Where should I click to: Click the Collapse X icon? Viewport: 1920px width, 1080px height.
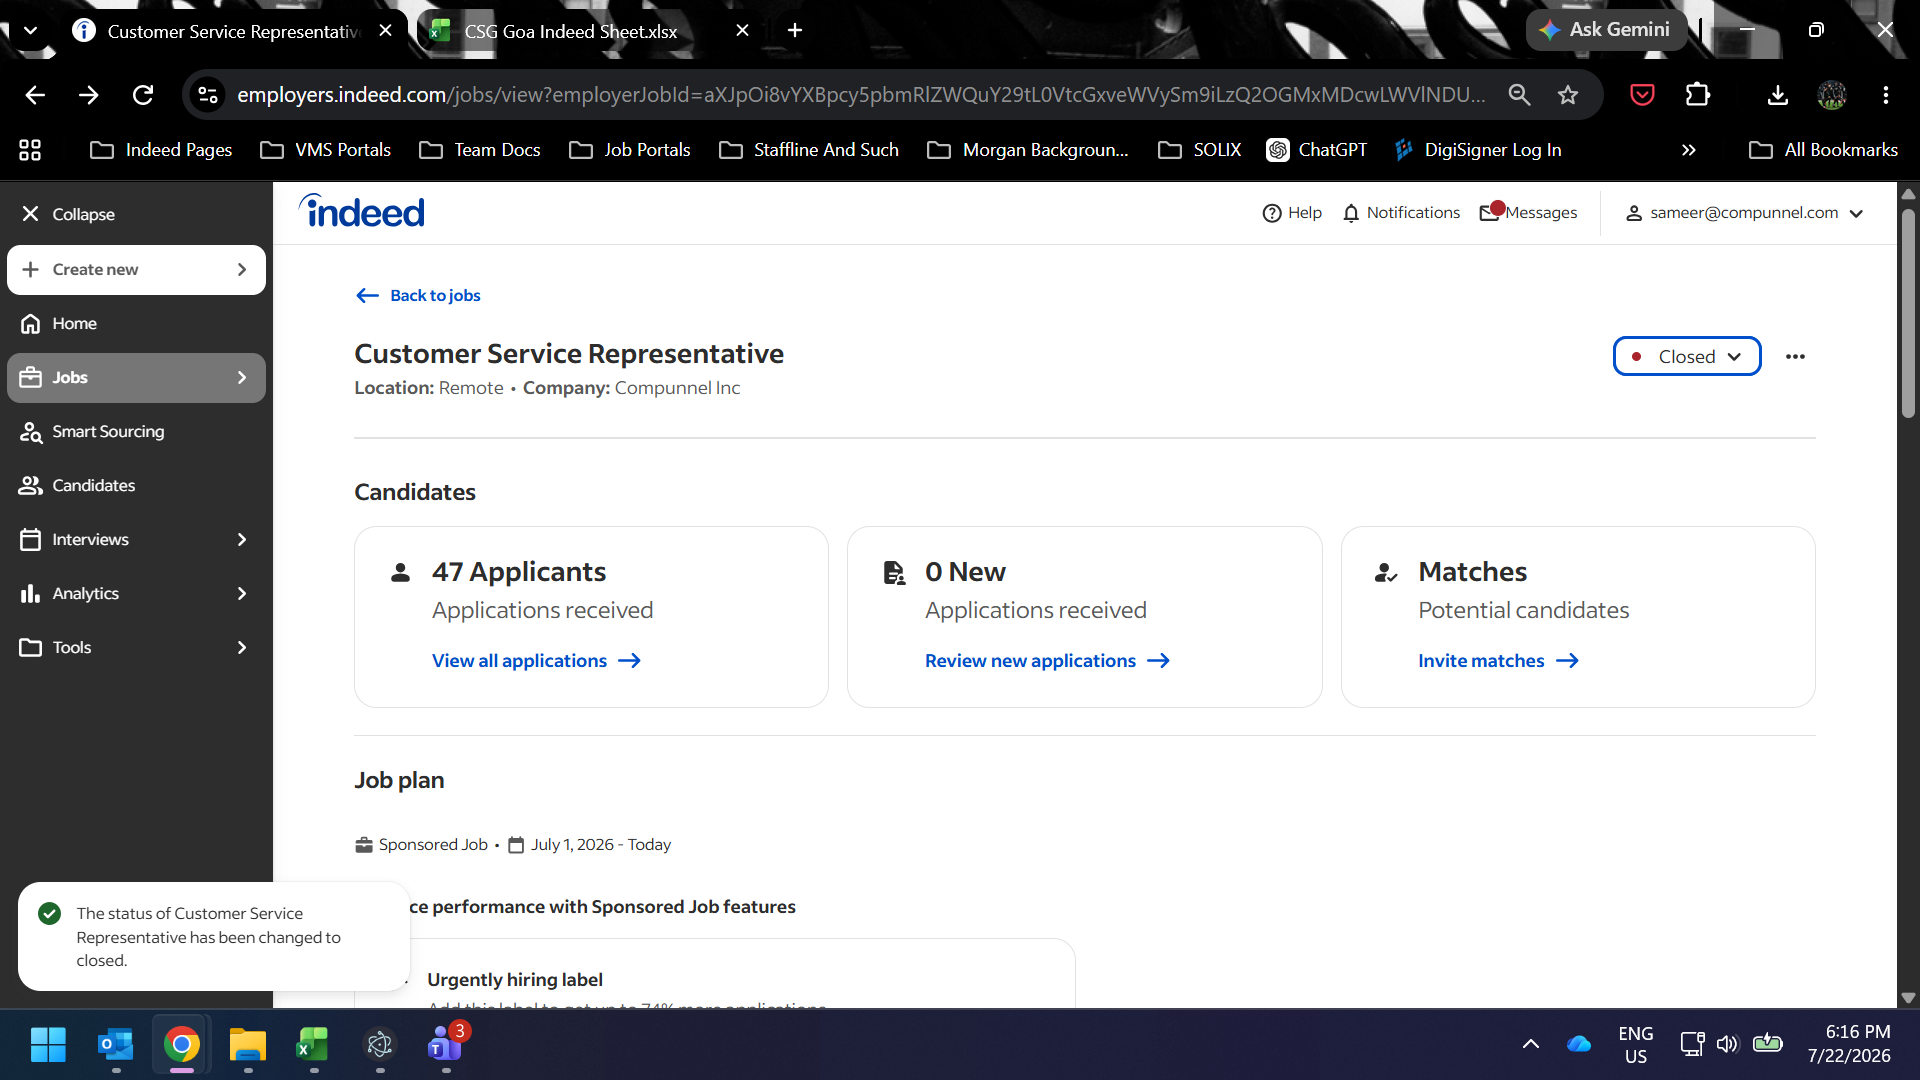click(x=31, y=214)
